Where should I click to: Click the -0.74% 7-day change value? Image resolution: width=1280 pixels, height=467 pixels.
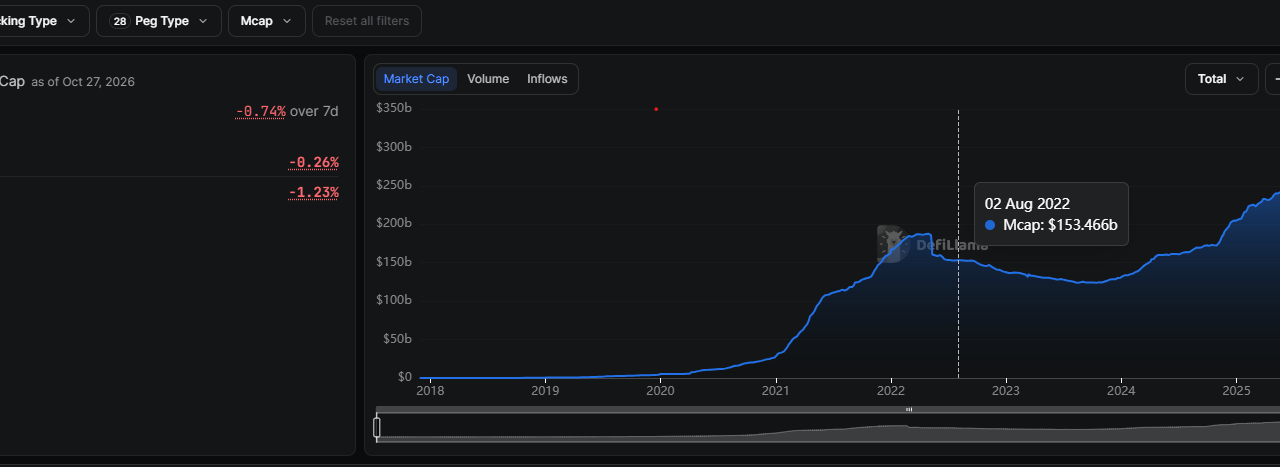[x=261, y=111]
